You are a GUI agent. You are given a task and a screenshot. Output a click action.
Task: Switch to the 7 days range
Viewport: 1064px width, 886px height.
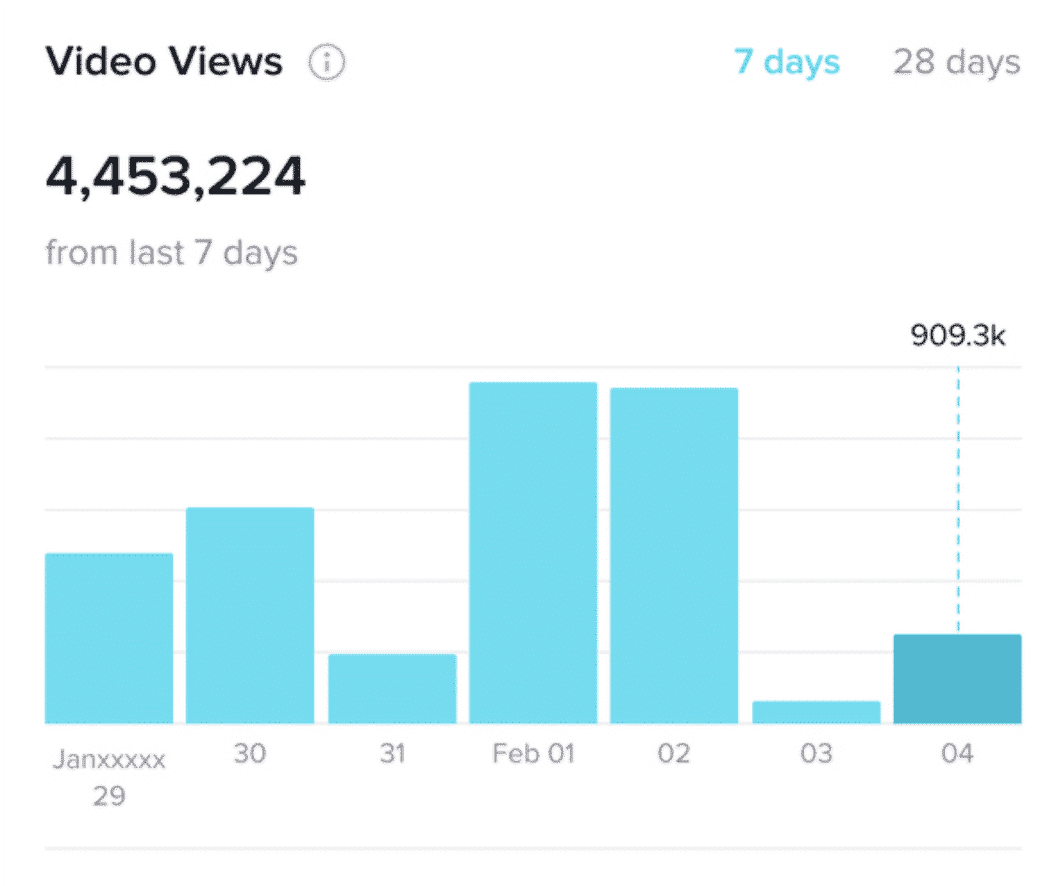click(787, 62)
